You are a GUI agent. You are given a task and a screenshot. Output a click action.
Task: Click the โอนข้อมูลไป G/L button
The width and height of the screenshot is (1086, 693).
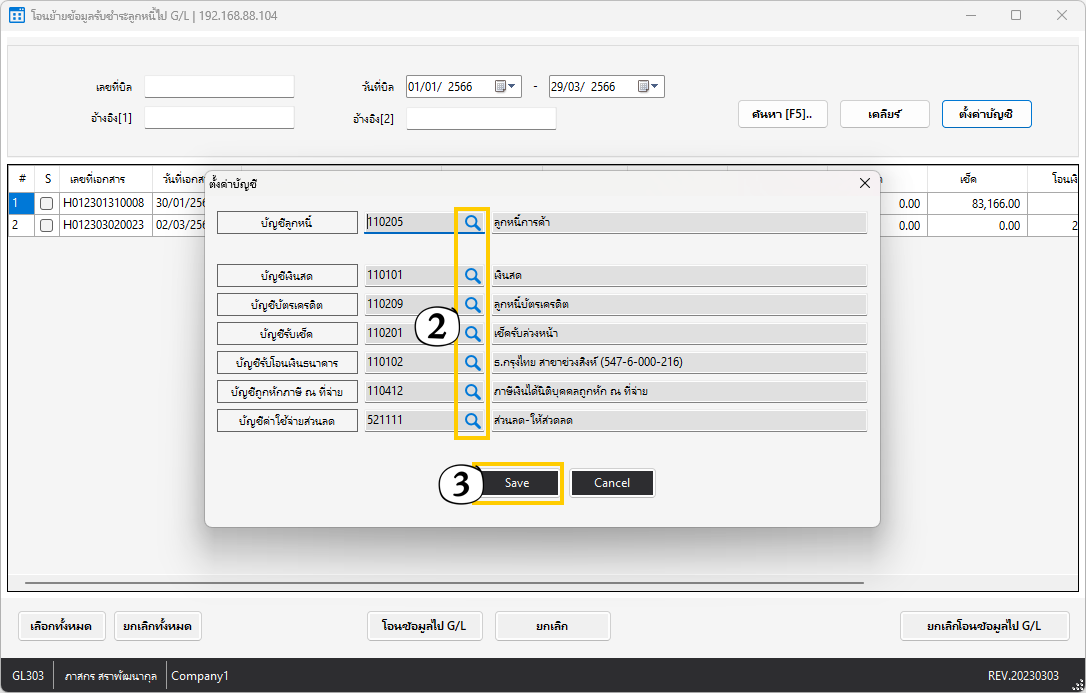pyautogui.click(x=424, y=626)
